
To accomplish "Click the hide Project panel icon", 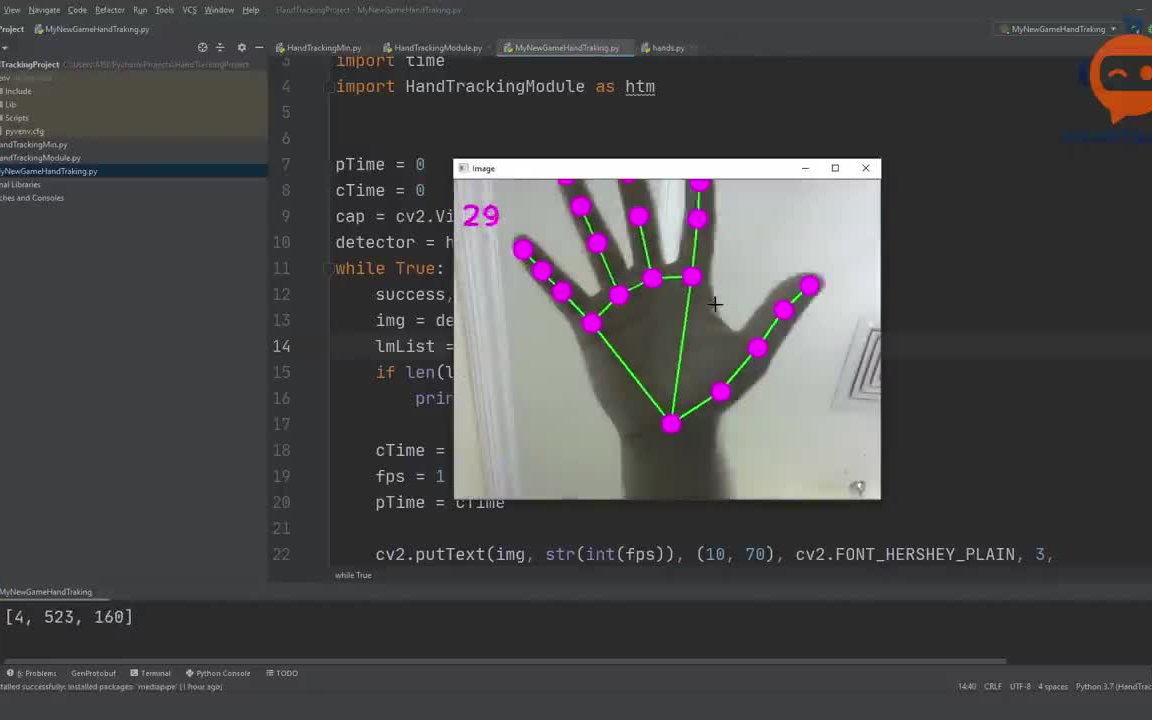I will point(258,47).
